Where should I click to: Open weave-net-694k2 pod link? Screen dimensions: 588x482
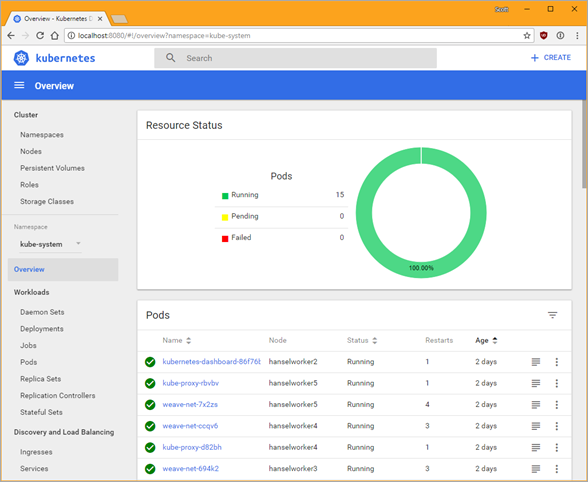click(190, 469)
